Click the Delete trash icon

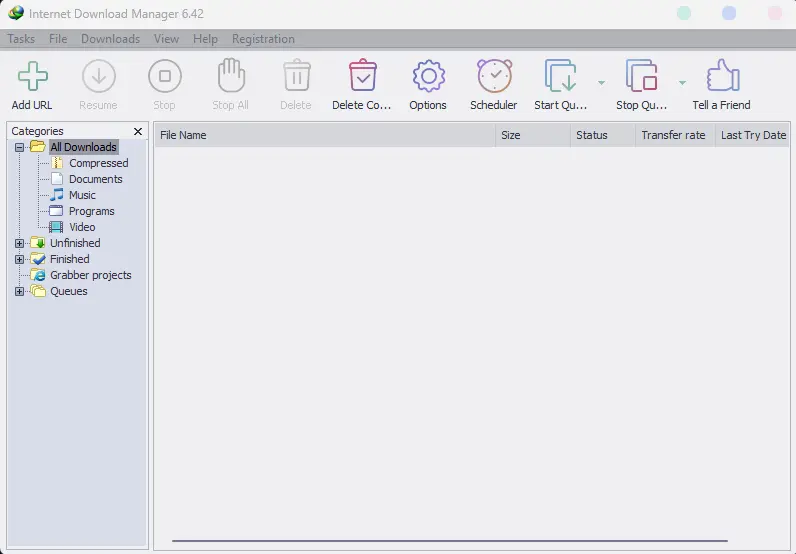(296, 76)
